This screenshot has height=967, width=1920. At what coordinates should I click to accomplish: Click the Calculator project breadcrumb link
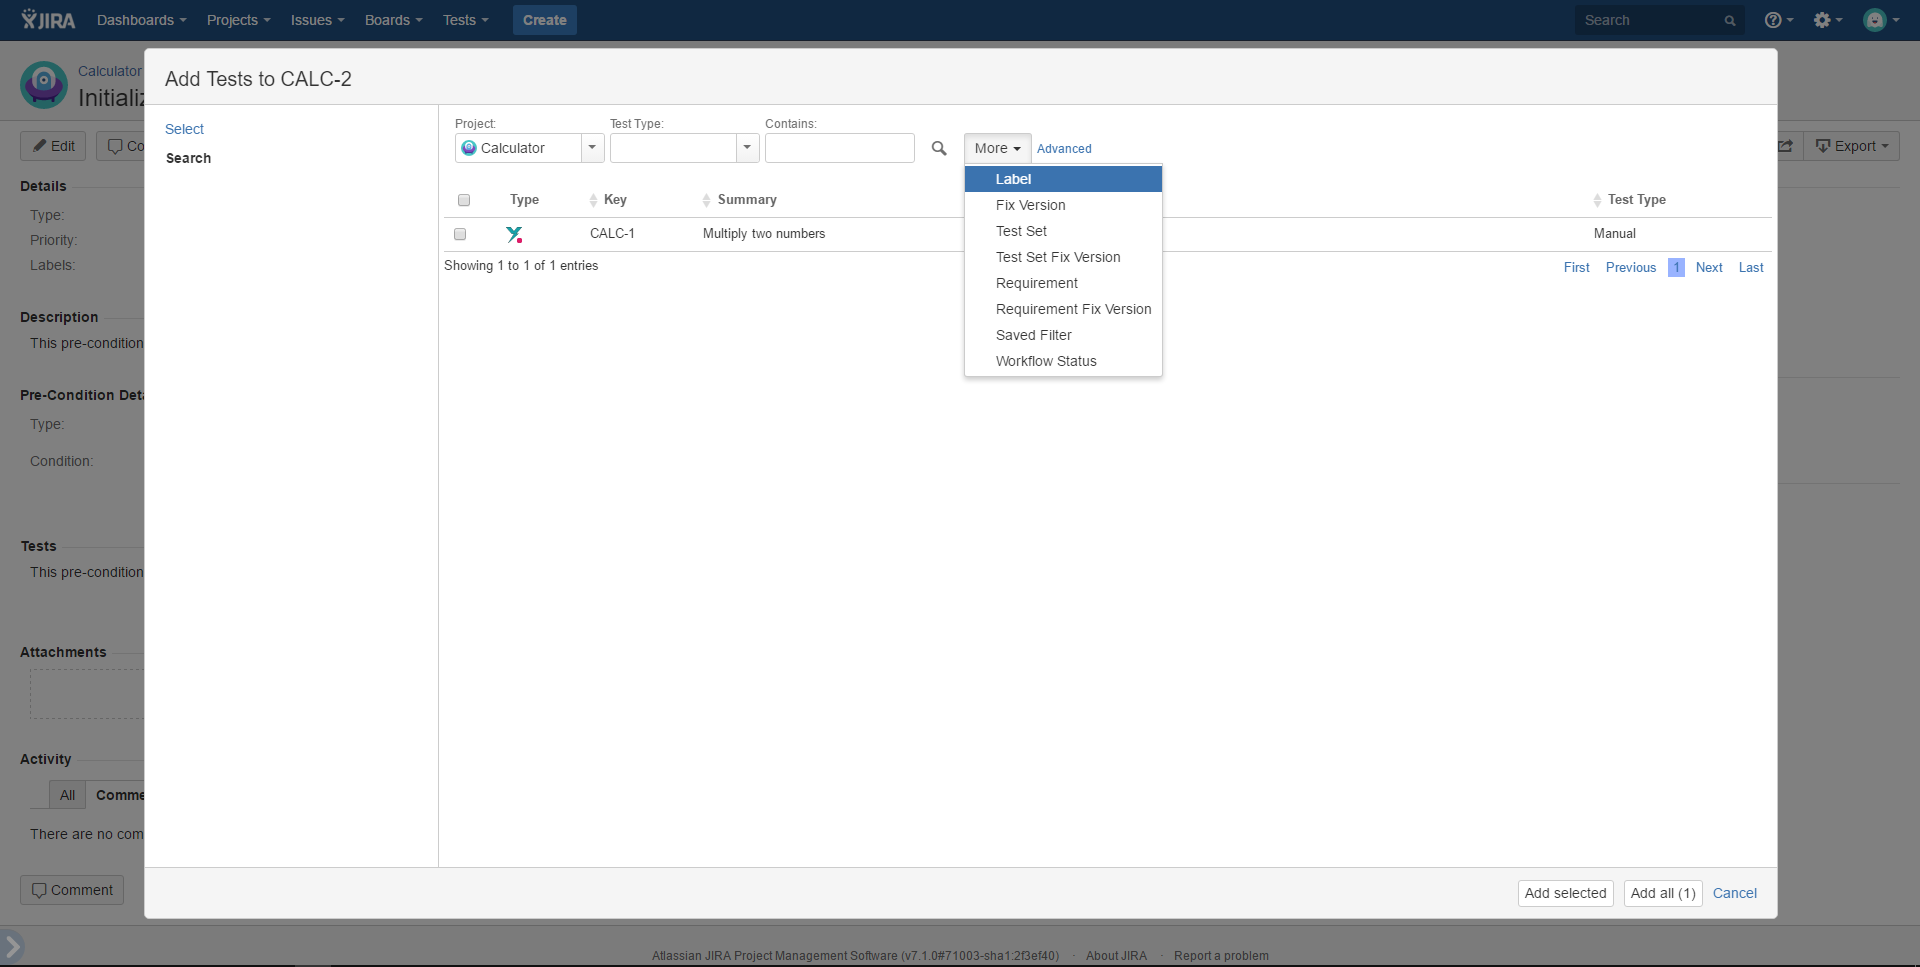coord(110,71)
